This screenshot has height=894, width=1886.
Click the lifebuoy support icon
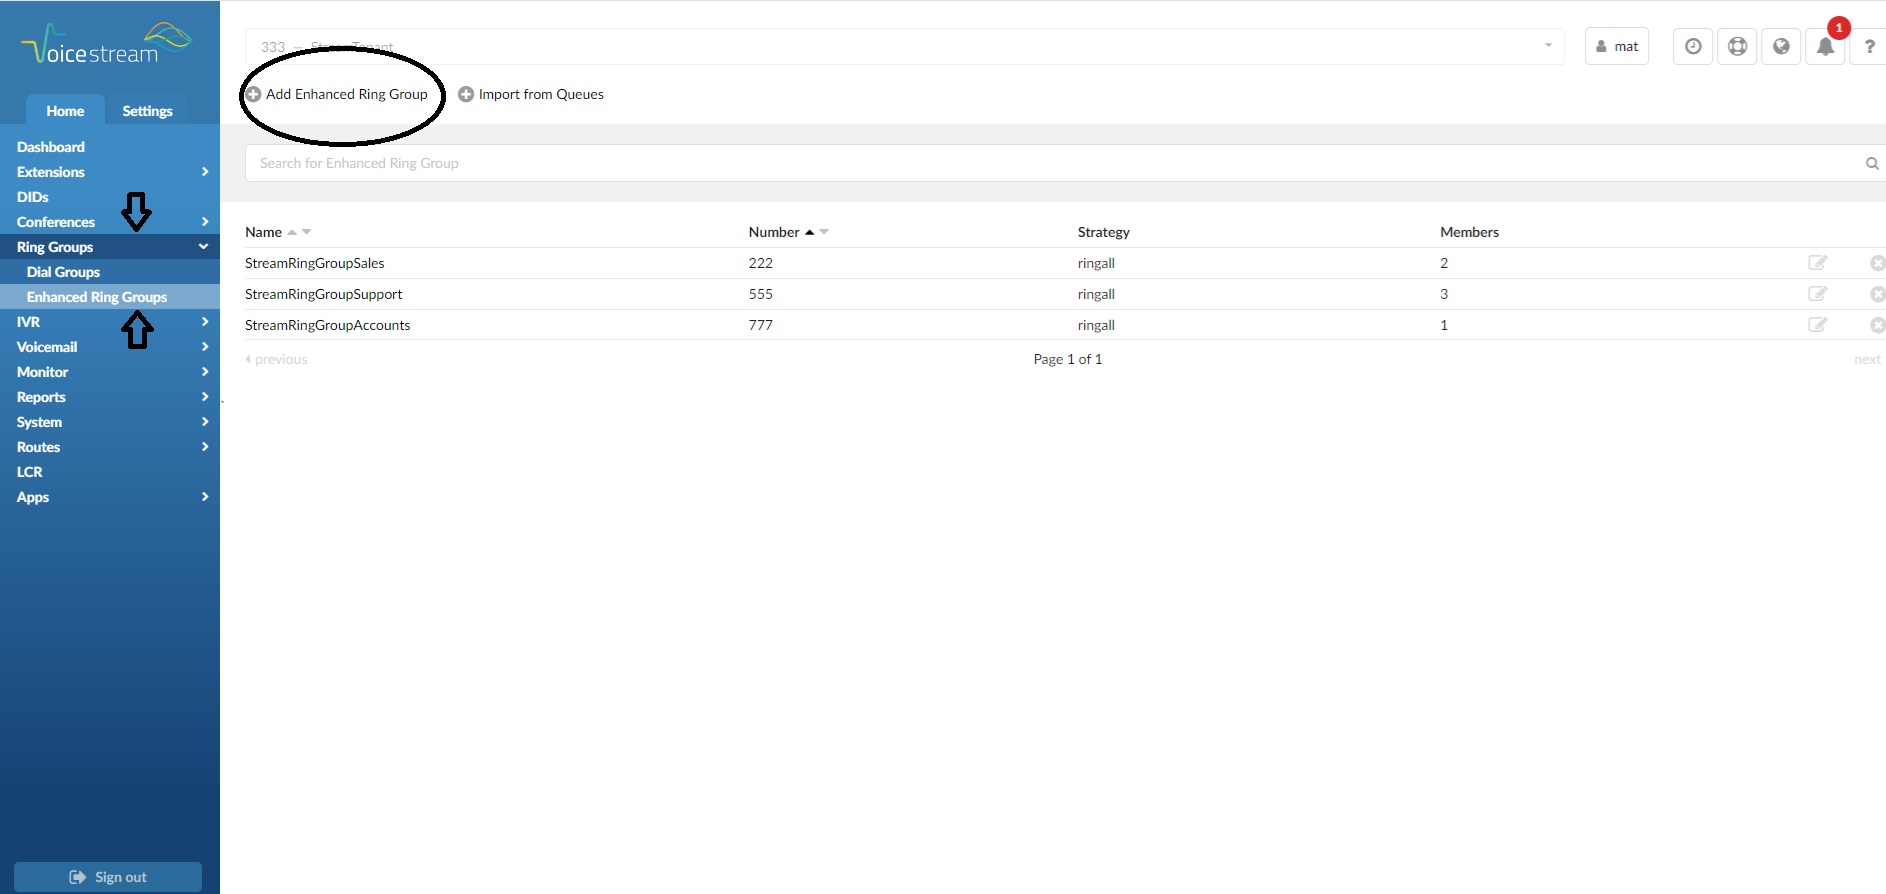pyautogui.click(x=1737, y=47)
